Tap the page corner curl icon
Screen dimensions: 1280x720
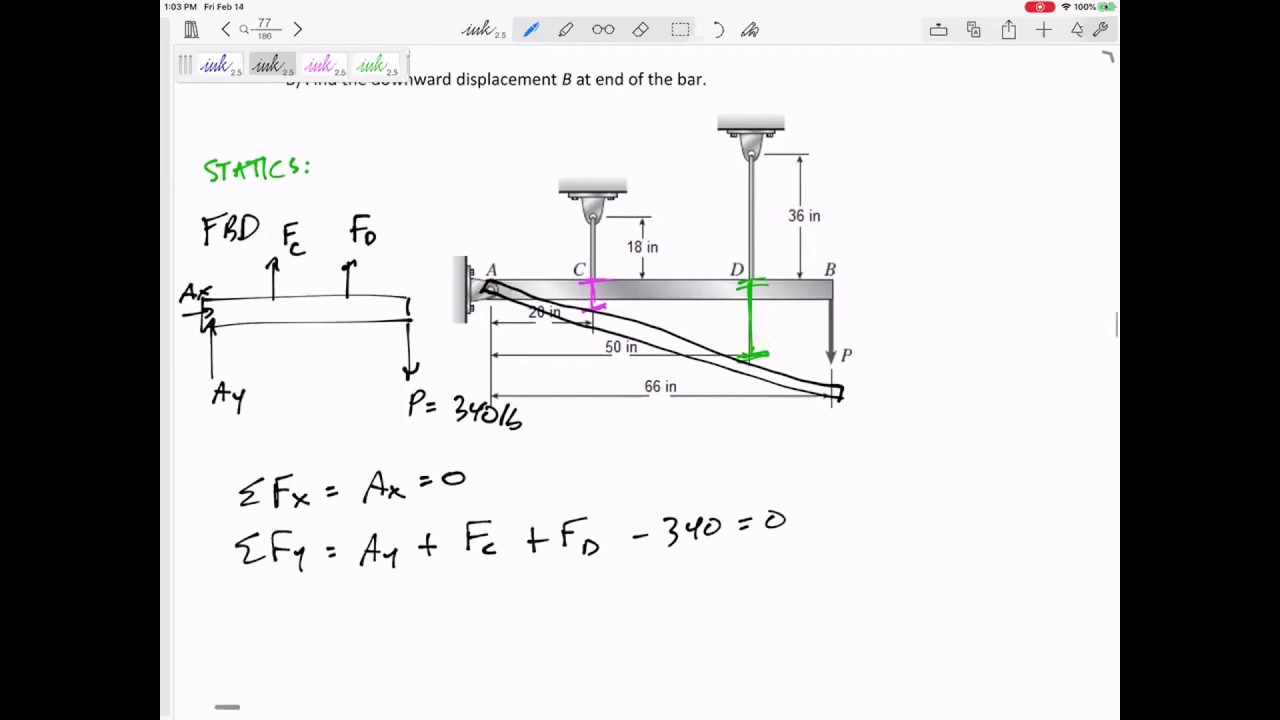click(1107, 57)
